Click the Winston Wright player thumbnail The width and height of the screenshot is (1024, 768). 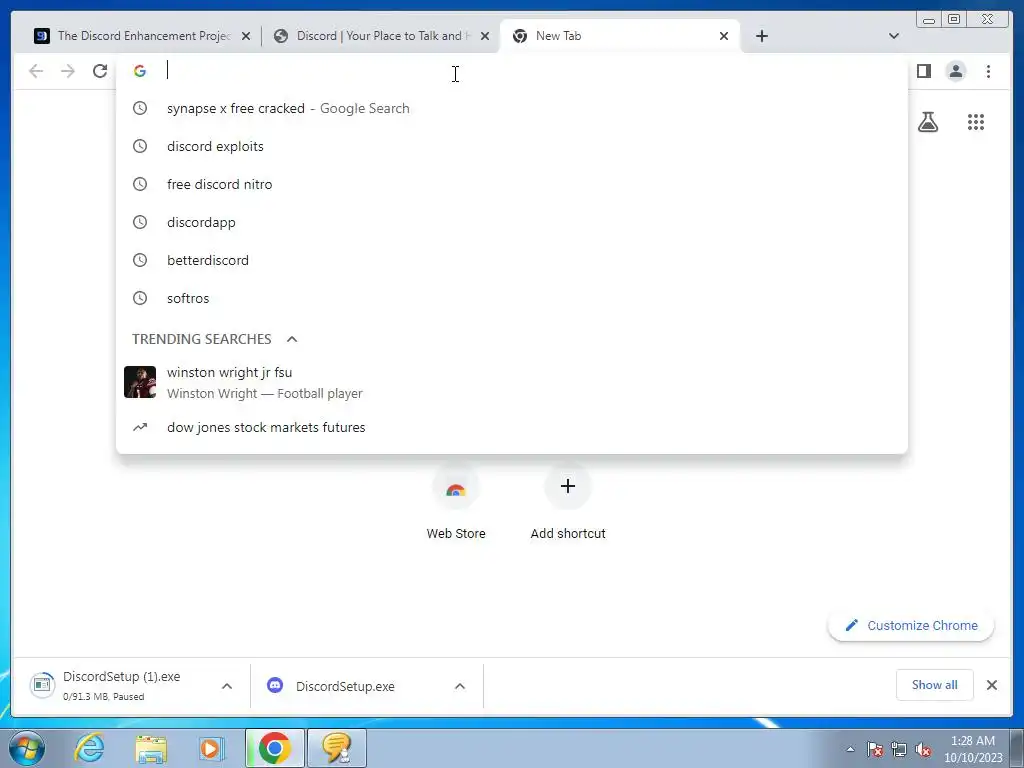tap(140, 382)
